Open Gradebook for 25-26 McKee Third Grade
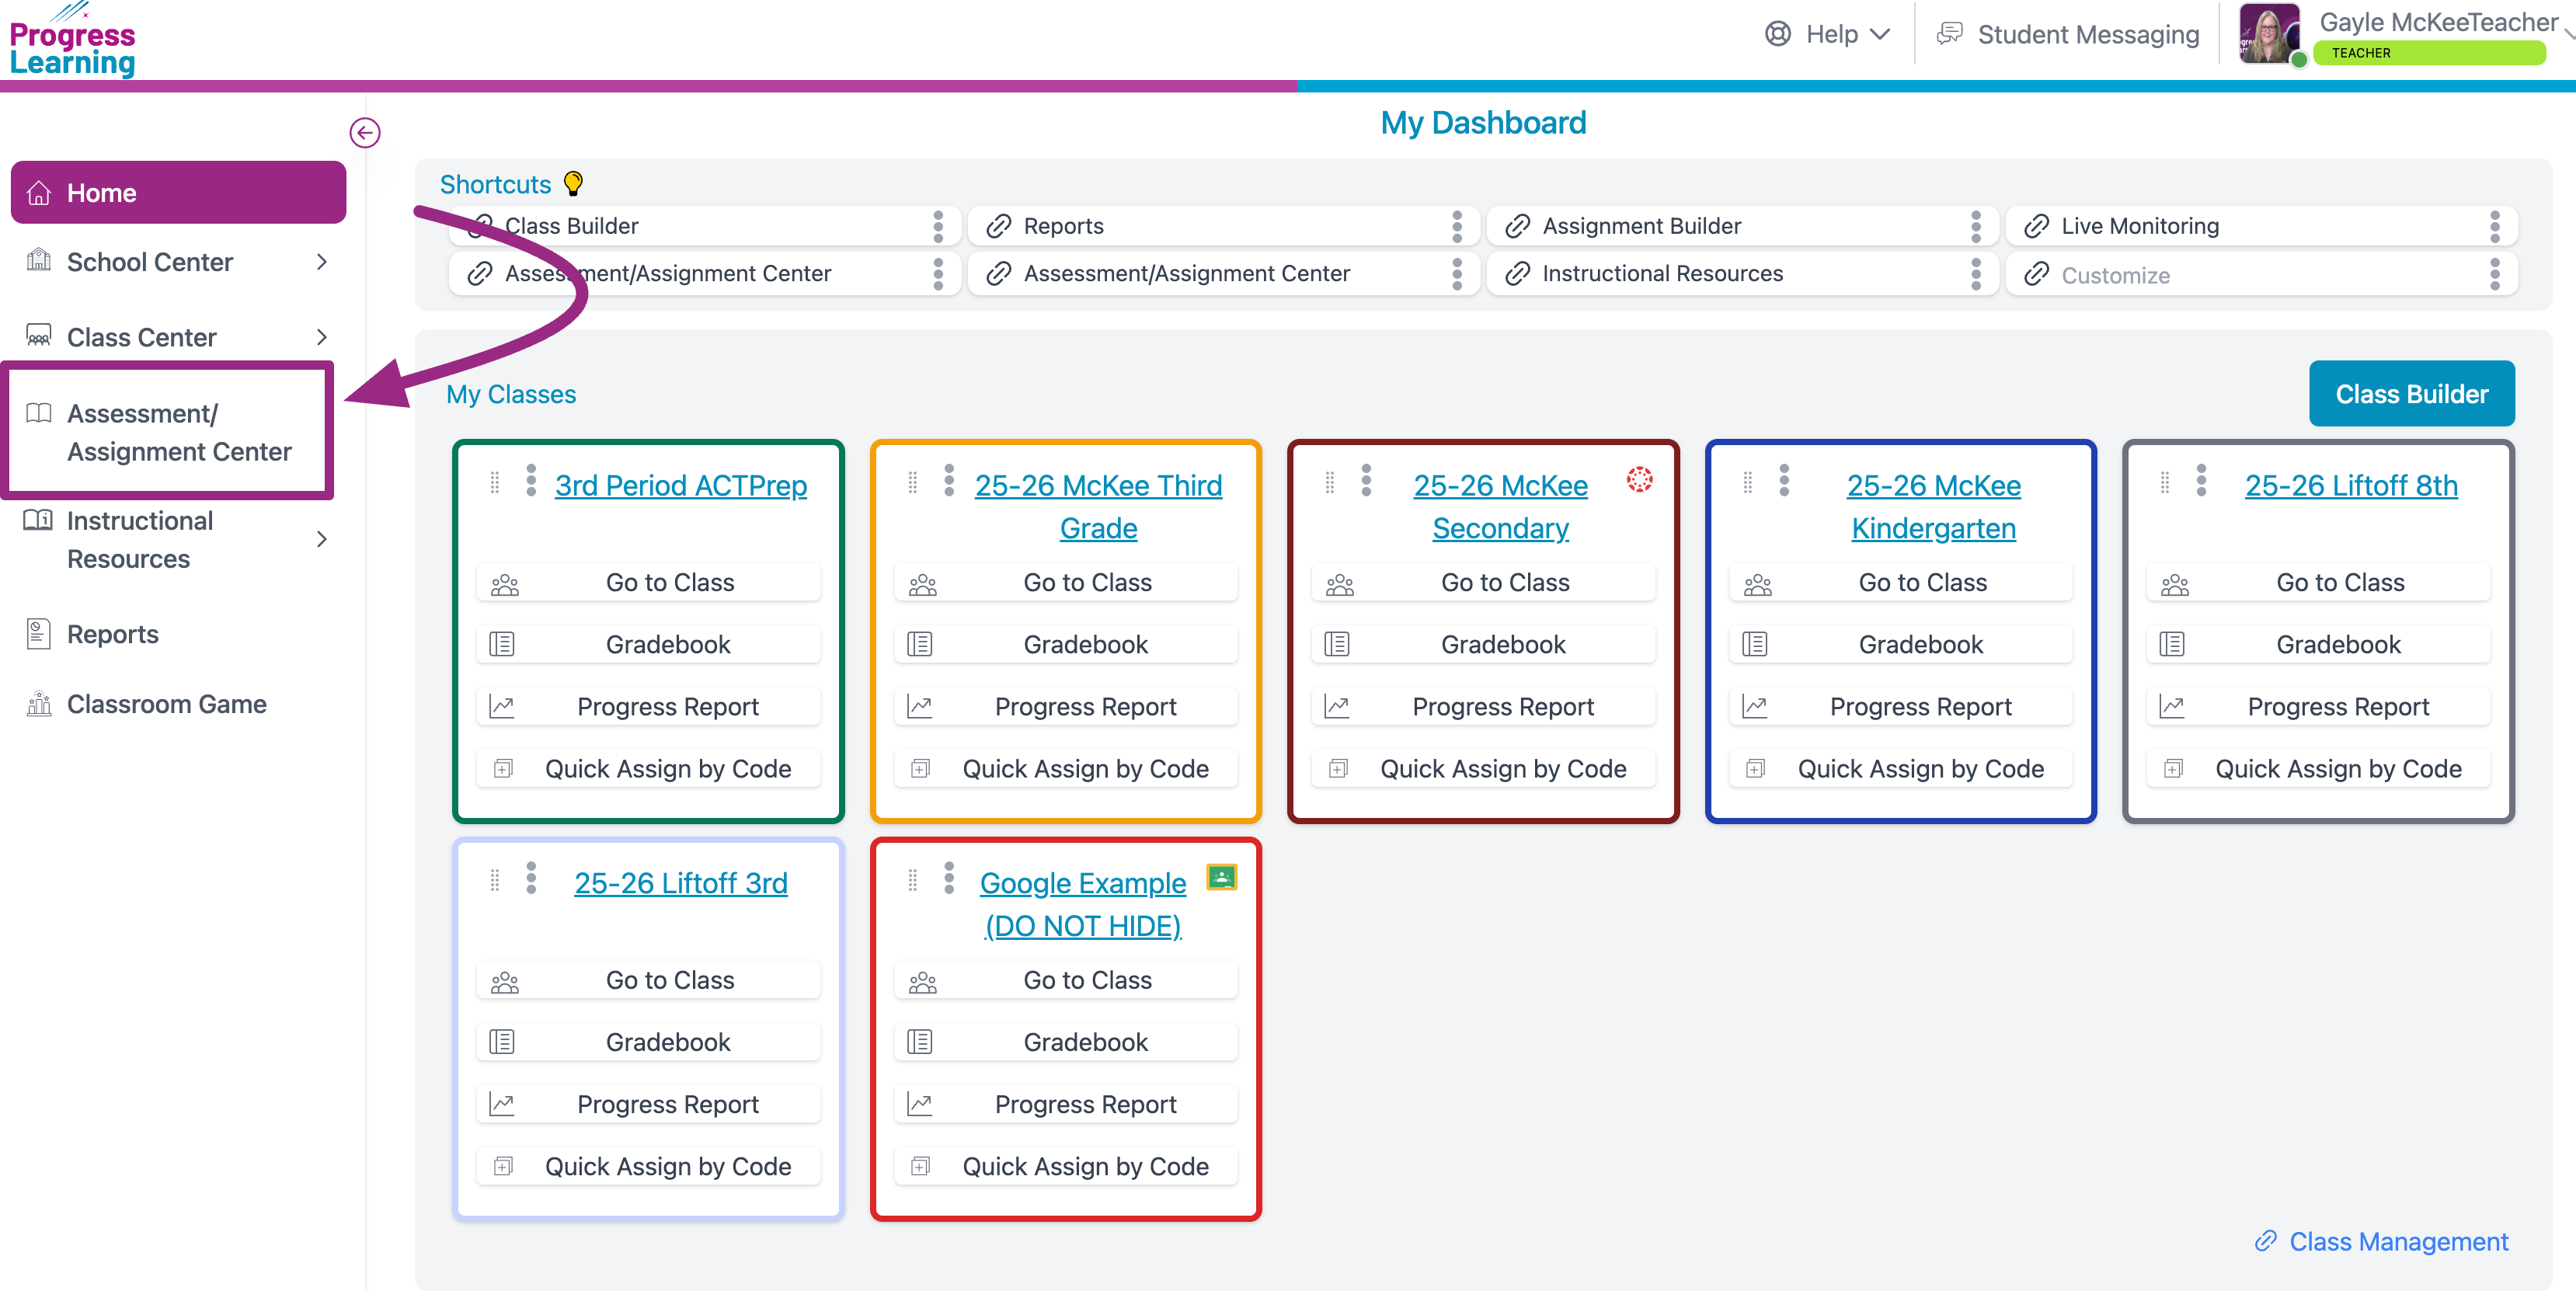Viewport: 2576px width, 1291px height. [x=1066, y=645]
